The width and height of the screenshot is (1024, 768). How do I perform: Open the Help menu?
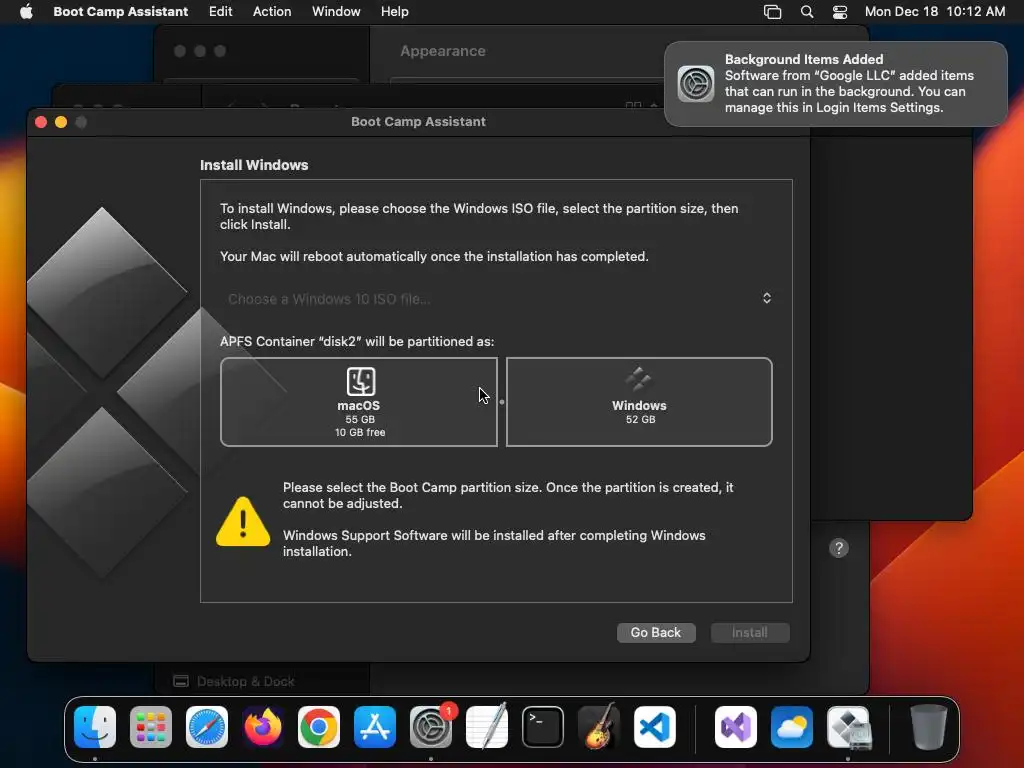point(395,11)
